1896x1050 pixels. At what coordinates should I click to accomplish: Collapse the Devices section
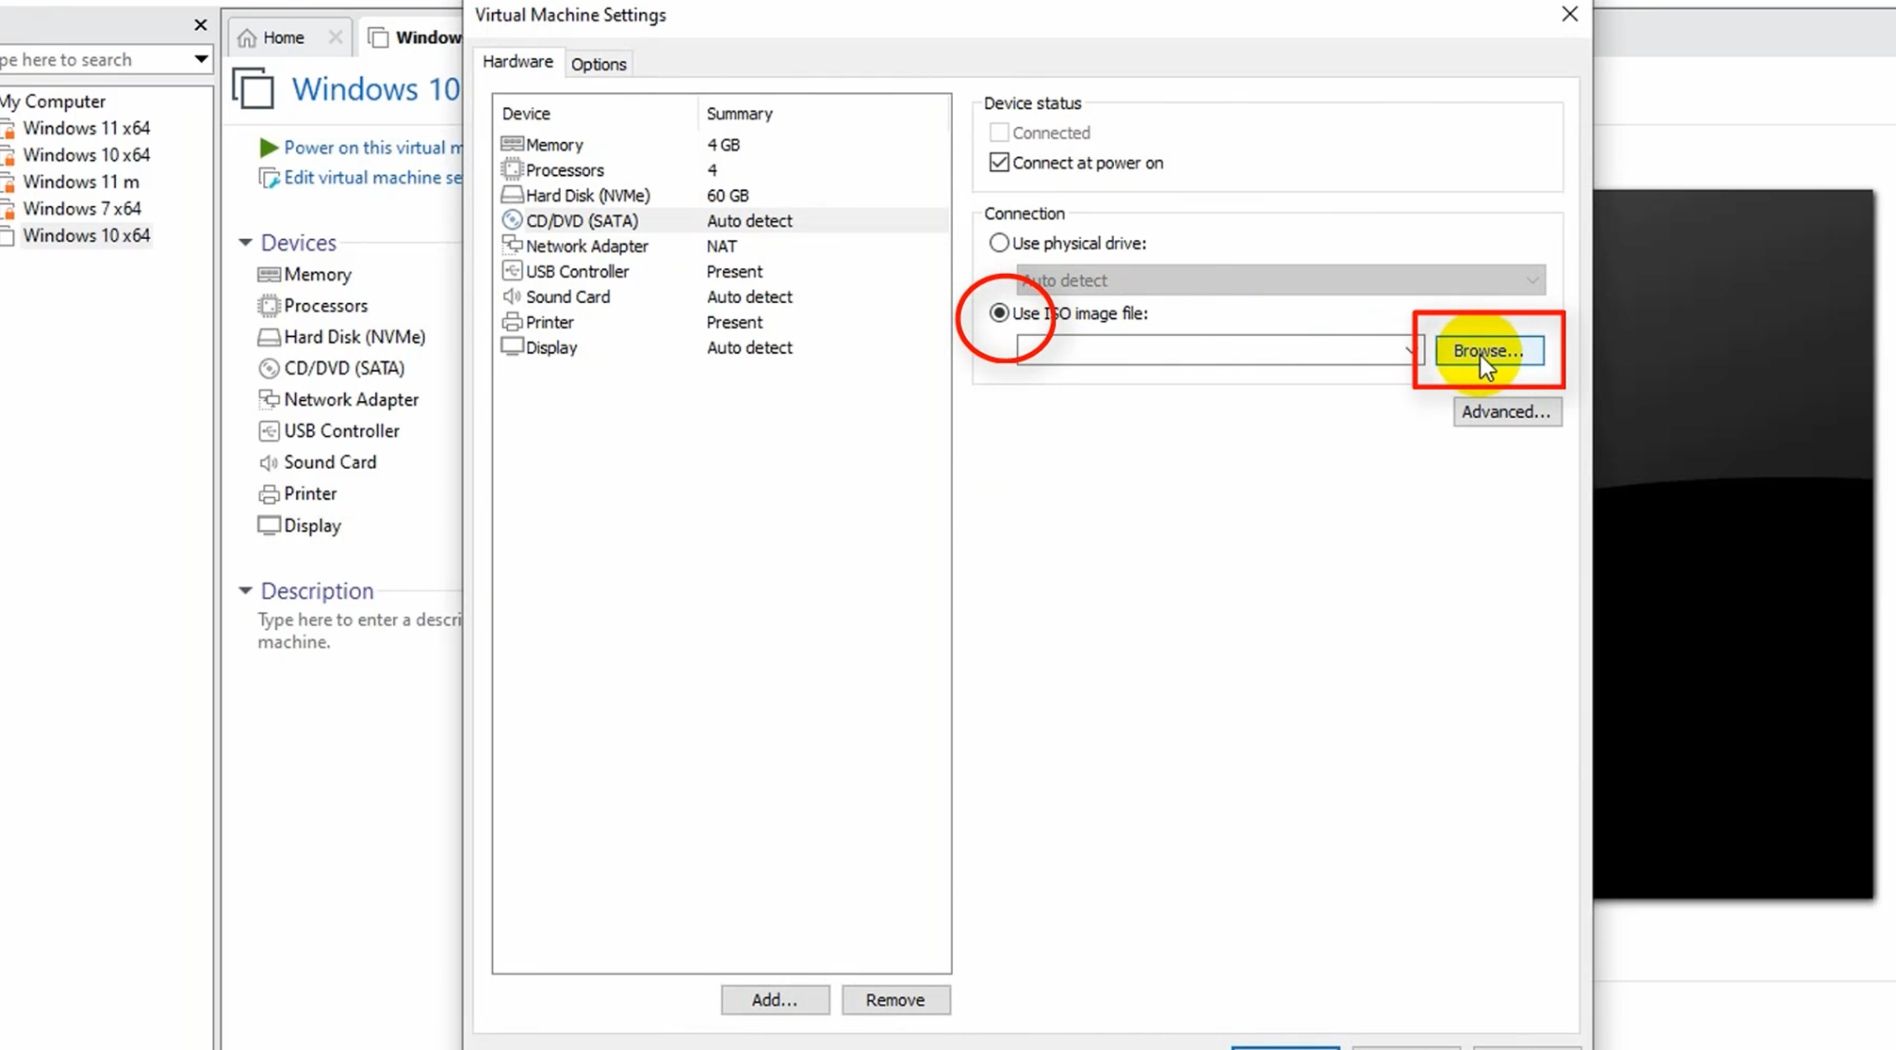tap(245, 243)
